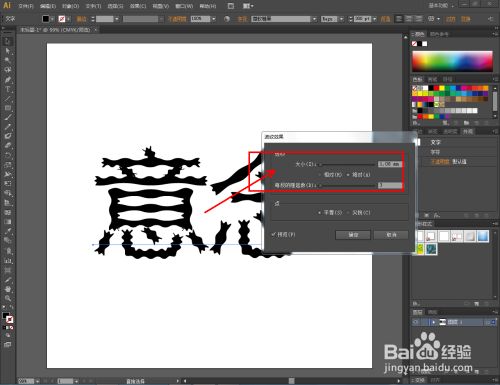Select the Zoom magnifier tool
This screenshot has height=385, width=500.
pyautogui.click(x=8, y=298)
